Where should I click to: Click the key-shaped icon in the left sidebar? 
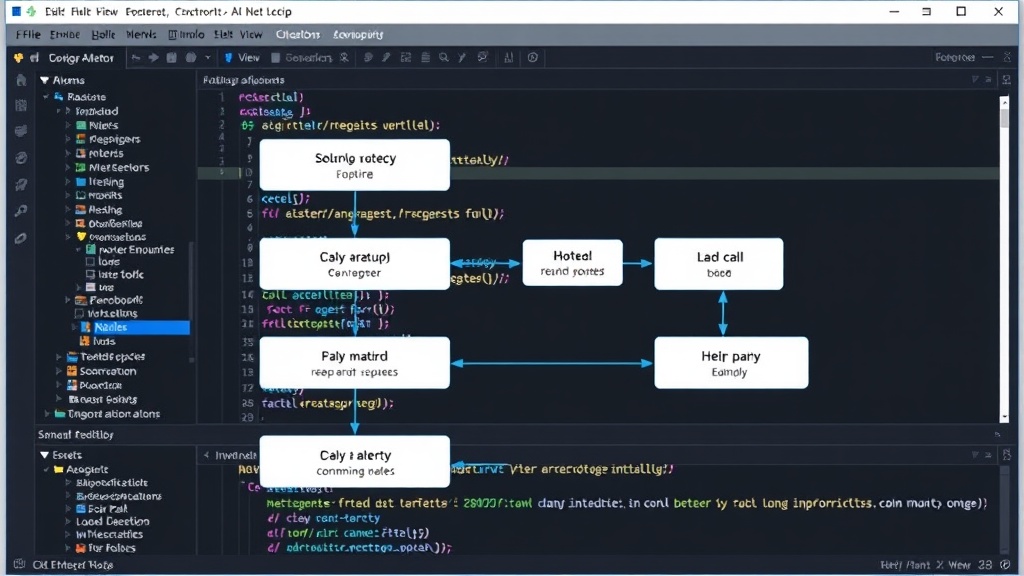(x=21, y=210)
